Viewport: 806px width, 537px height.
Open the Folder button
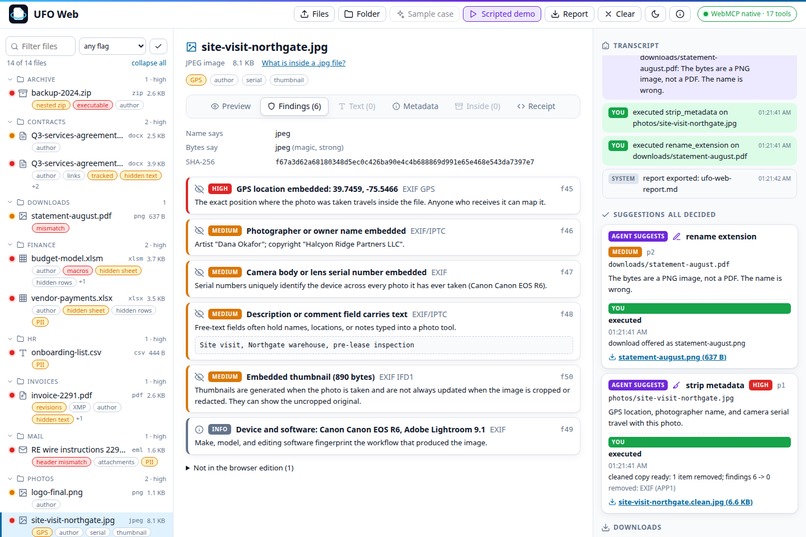[x=362, y=14]
